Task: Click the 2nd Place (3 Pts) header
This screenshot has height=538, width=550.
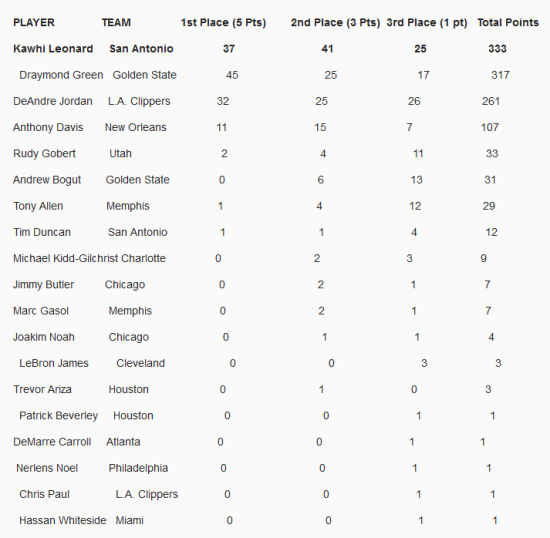Action: [335, 23]
